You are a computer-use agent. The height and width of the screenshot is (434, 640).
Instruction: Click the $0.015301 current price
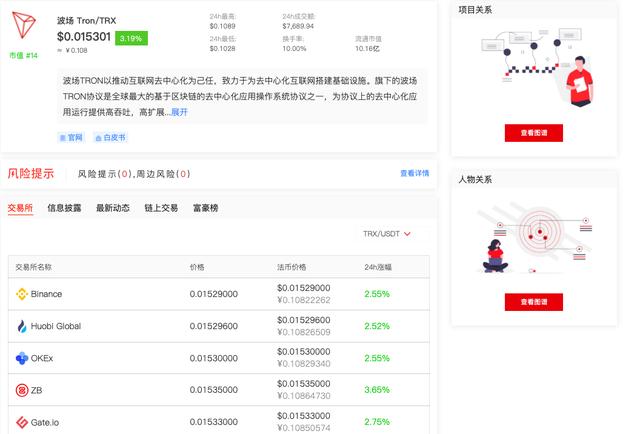click(x=84, y=37)
